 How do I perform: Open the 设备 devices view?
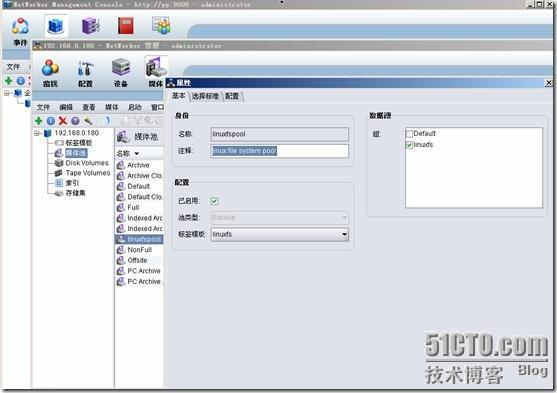(x=121, y=73)
